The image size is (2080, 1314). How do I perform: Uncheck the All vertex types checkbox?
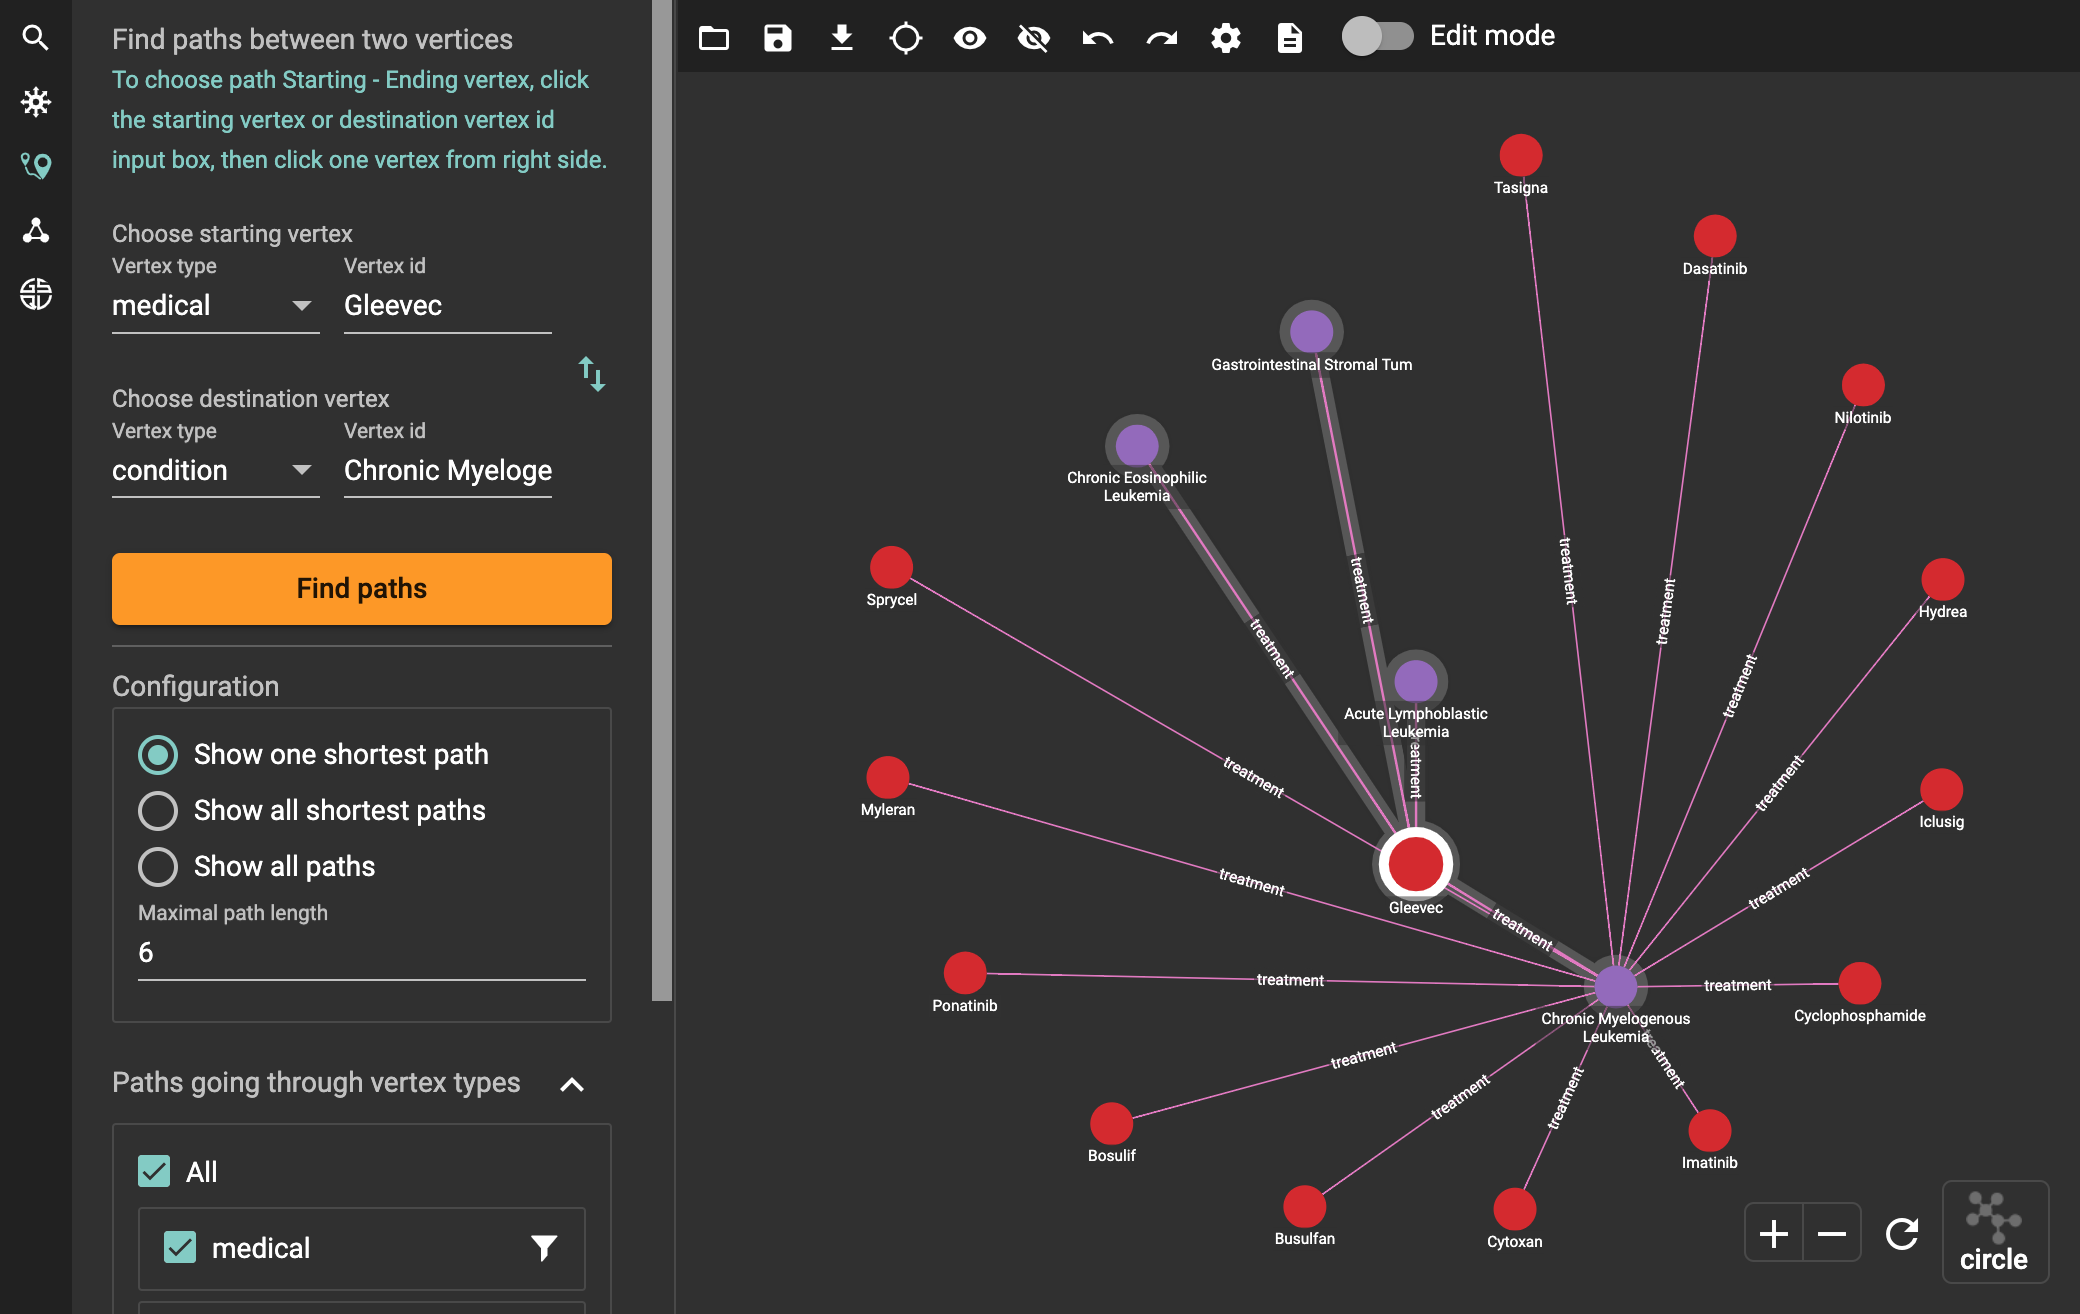tap(154, 1171)
